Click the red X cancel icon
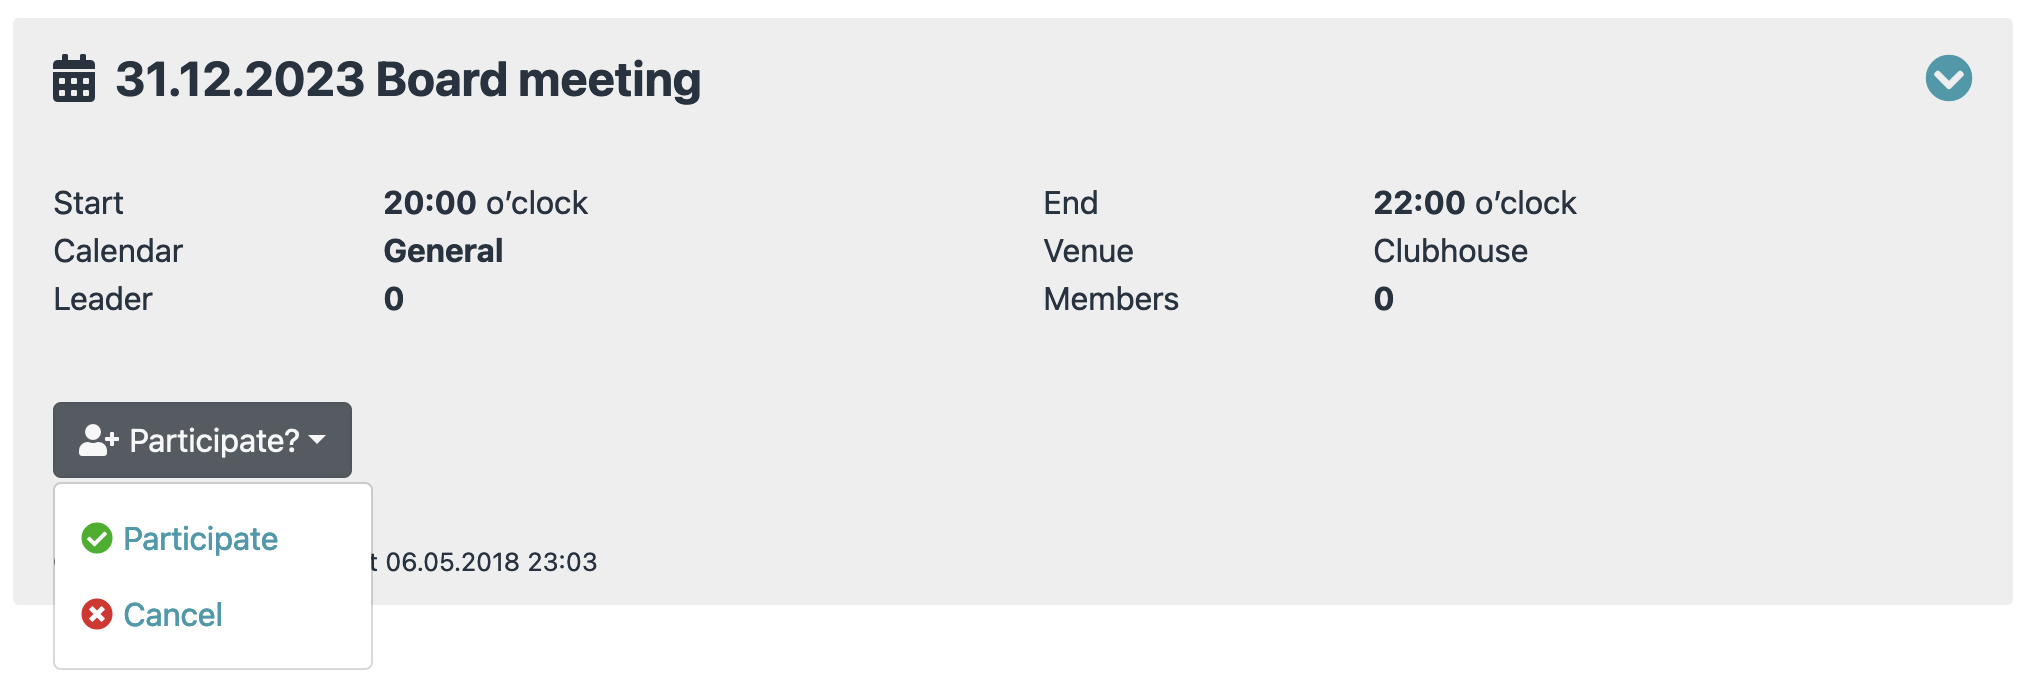This screenshot has height=682, width=2036. (x=97, y=614)
